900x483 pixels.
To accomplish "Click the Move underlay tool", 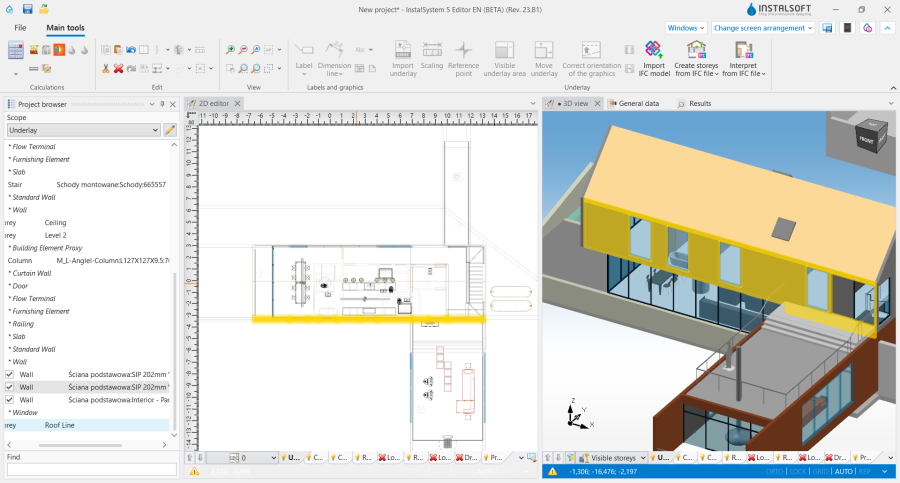I will click(544, 59).
